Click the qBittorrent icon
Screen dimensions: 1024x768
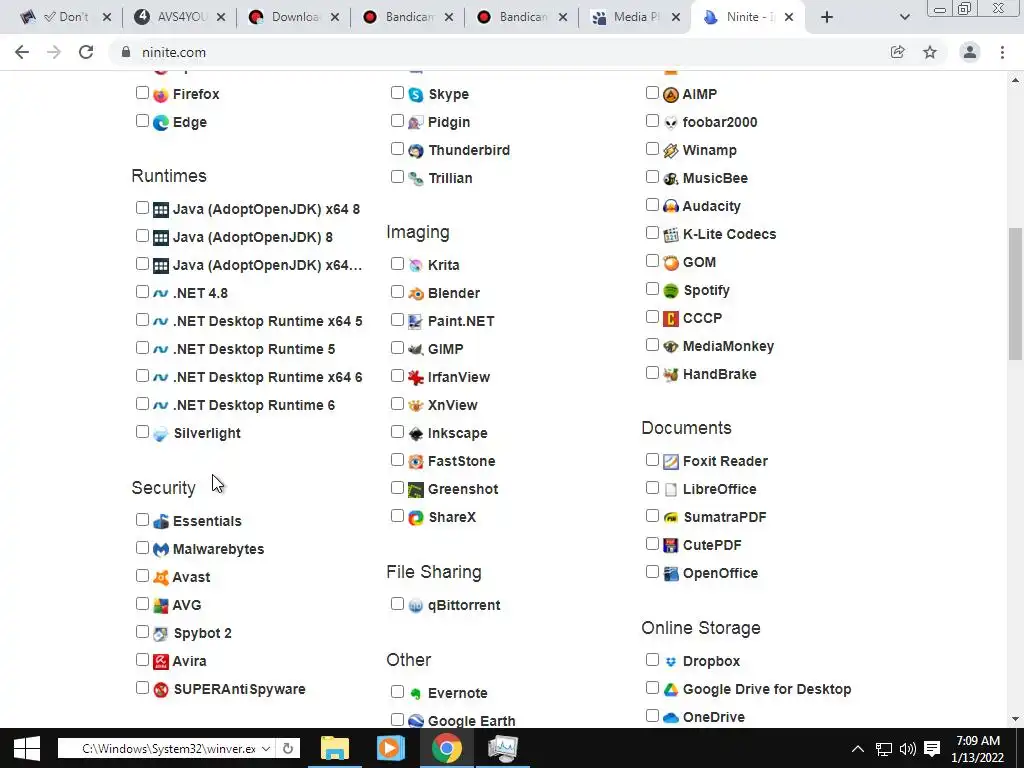(x=416, y=606)
